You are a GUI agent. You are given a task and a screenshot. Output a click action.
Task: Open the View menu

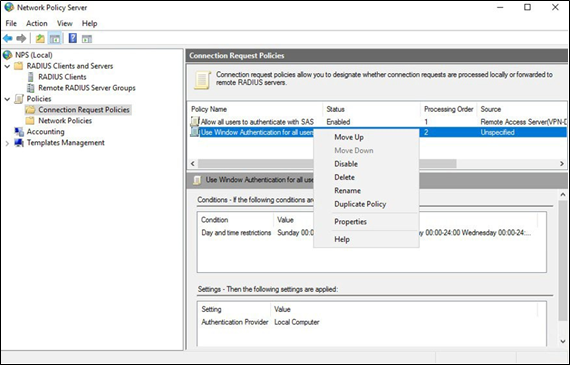click(x=64, y=23)
